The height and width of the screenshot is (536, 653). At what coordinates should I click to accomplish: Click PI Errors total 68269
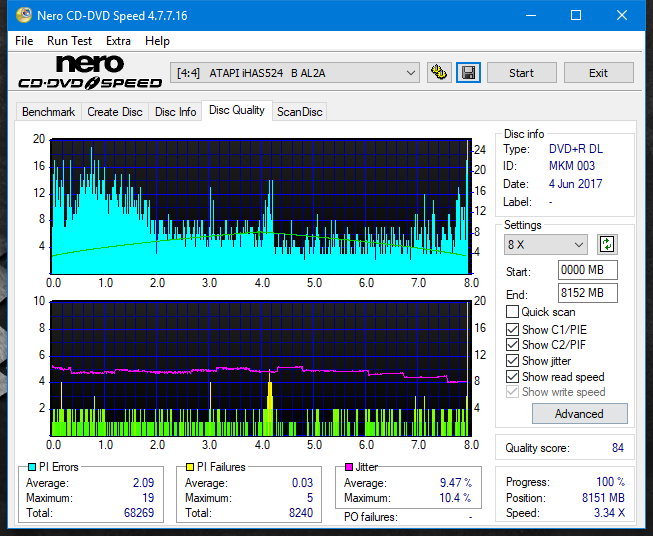point(139,513)
